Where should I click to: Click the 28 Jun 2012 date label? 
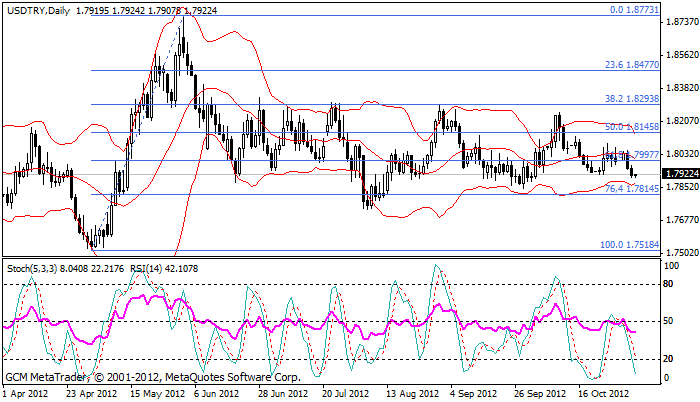pos(283,394)
